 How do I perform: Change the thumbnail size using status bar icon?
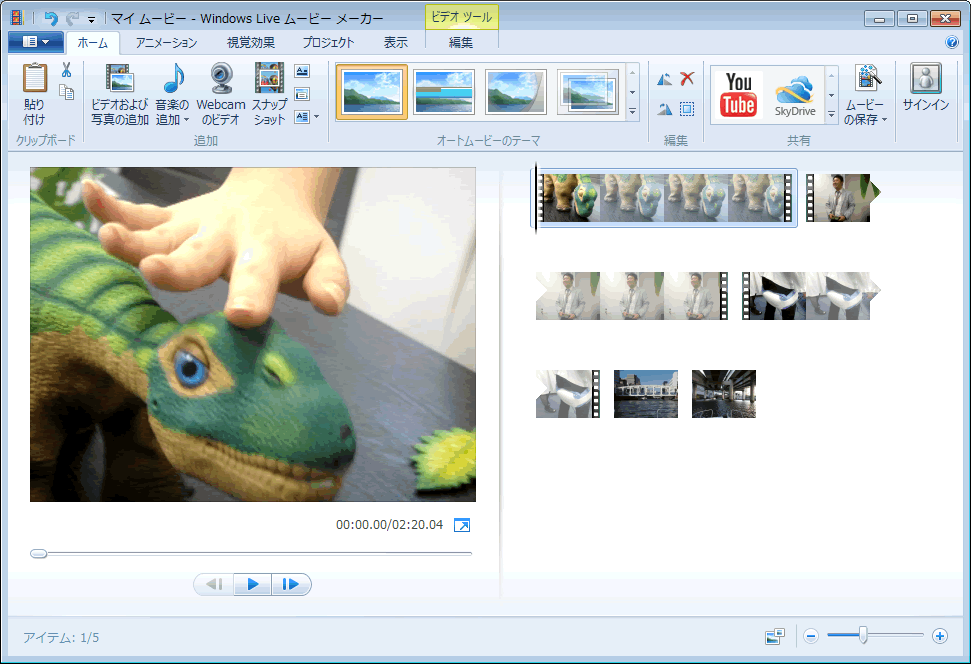click(774, 636)
